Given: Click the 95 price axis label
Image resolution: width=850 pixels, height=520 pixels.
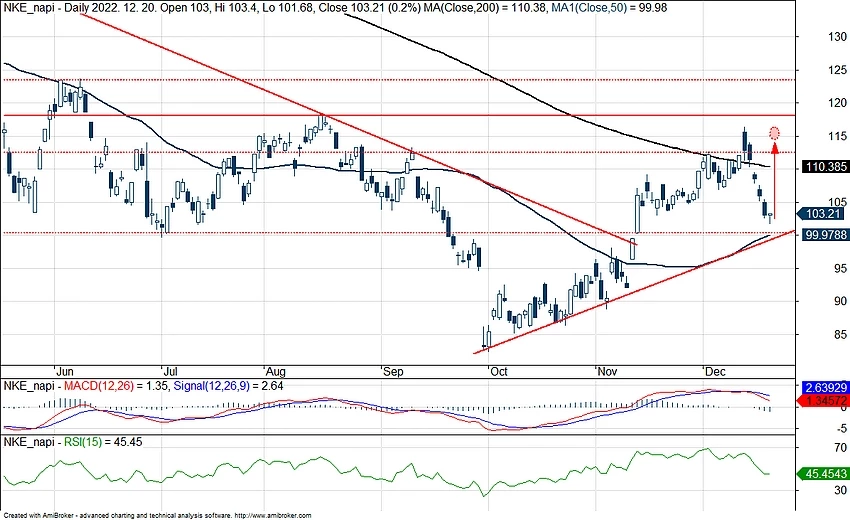Looking at the screenshot, I should (840, 268).
